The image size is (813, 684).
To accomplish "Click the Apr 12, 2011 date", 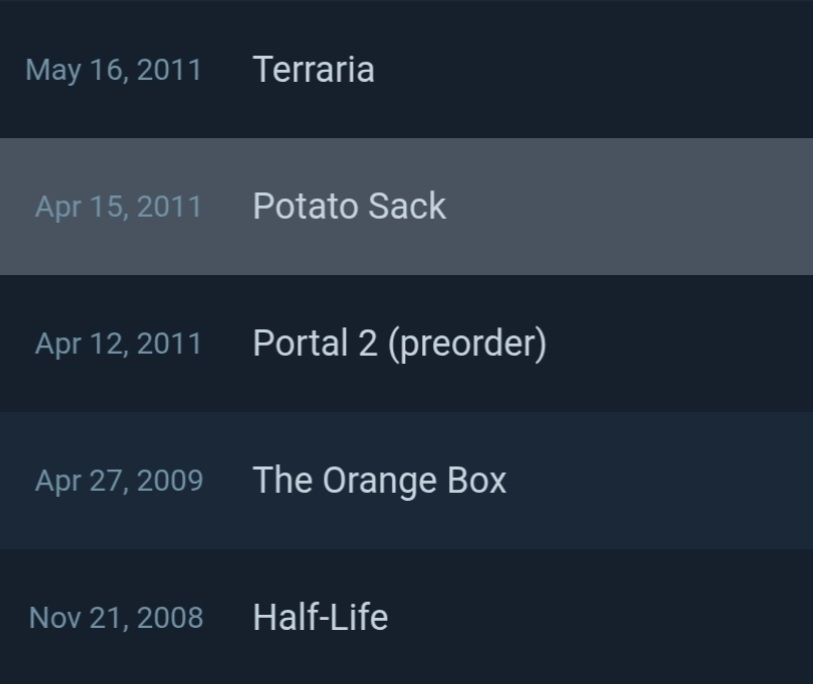I will [x=118, y=344].
